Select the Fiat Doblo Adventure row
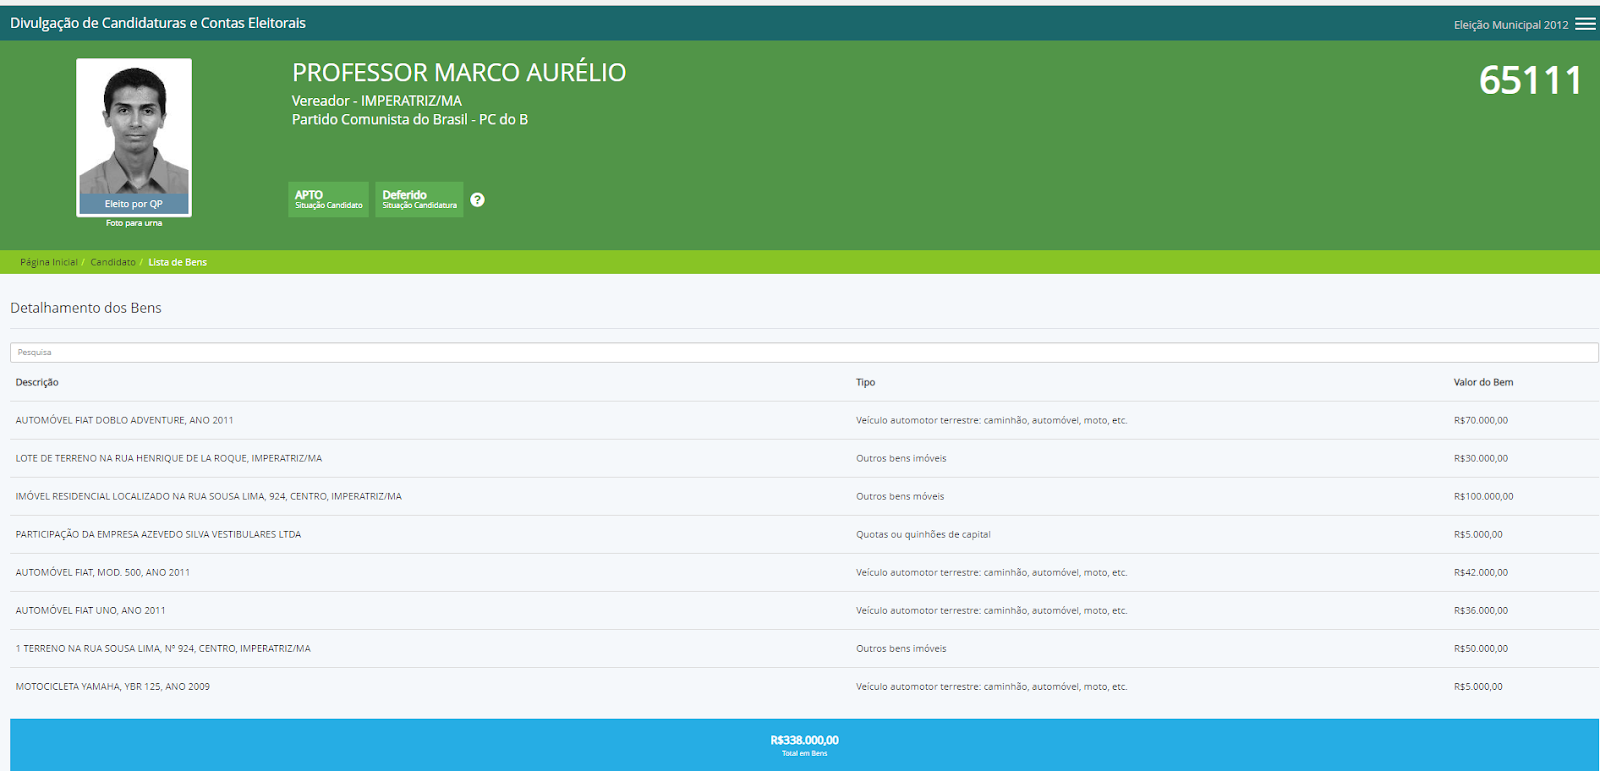This screenshot has width=1600, height=771. click(804, 420)
